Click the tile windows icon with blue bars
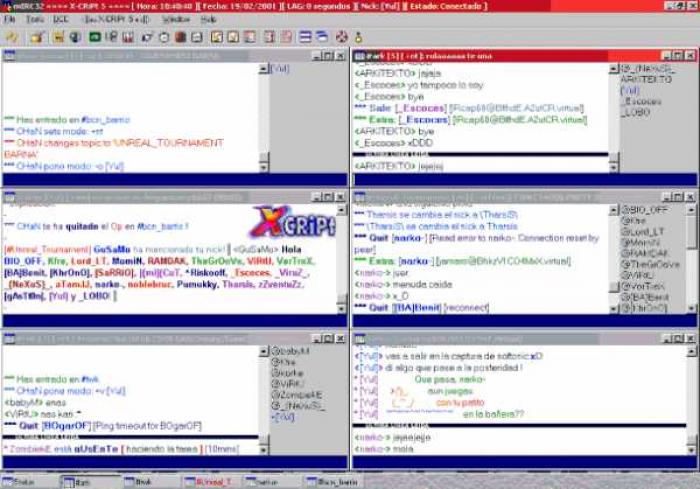Image resolution: width=700 pixels, height=489 pixels. [x=305, y=37]
